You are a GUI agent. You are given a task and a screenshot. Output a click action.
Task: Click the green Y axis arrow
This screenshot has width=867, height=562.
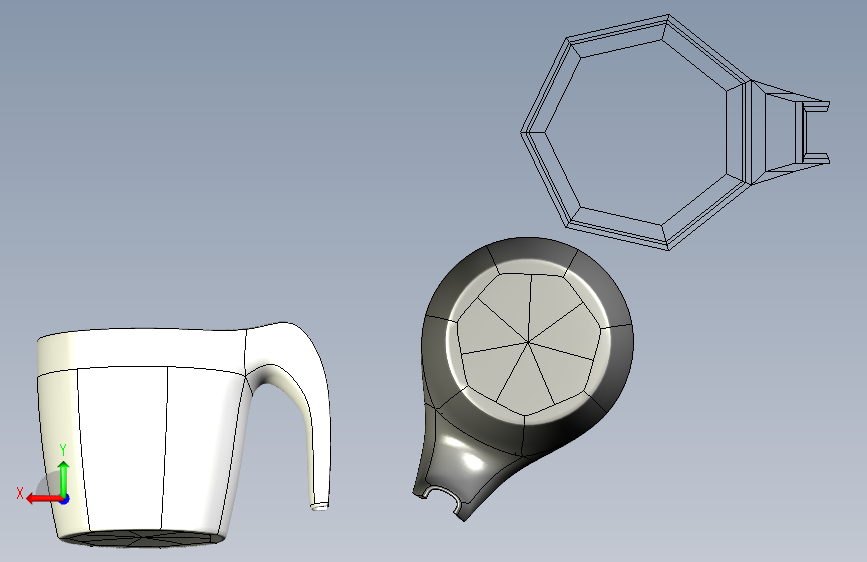(64, 477)
